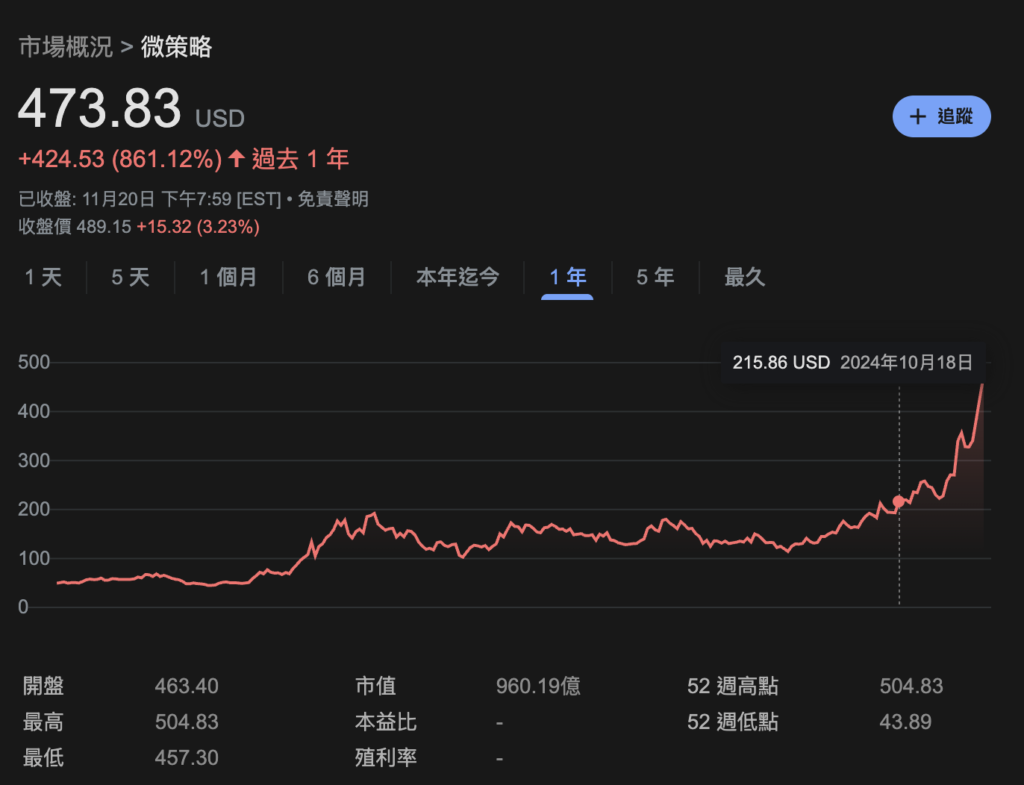Screen dimensions: 1024x785
Task: Click the 市值 value 960.19億
Action: tap(538, 686)
